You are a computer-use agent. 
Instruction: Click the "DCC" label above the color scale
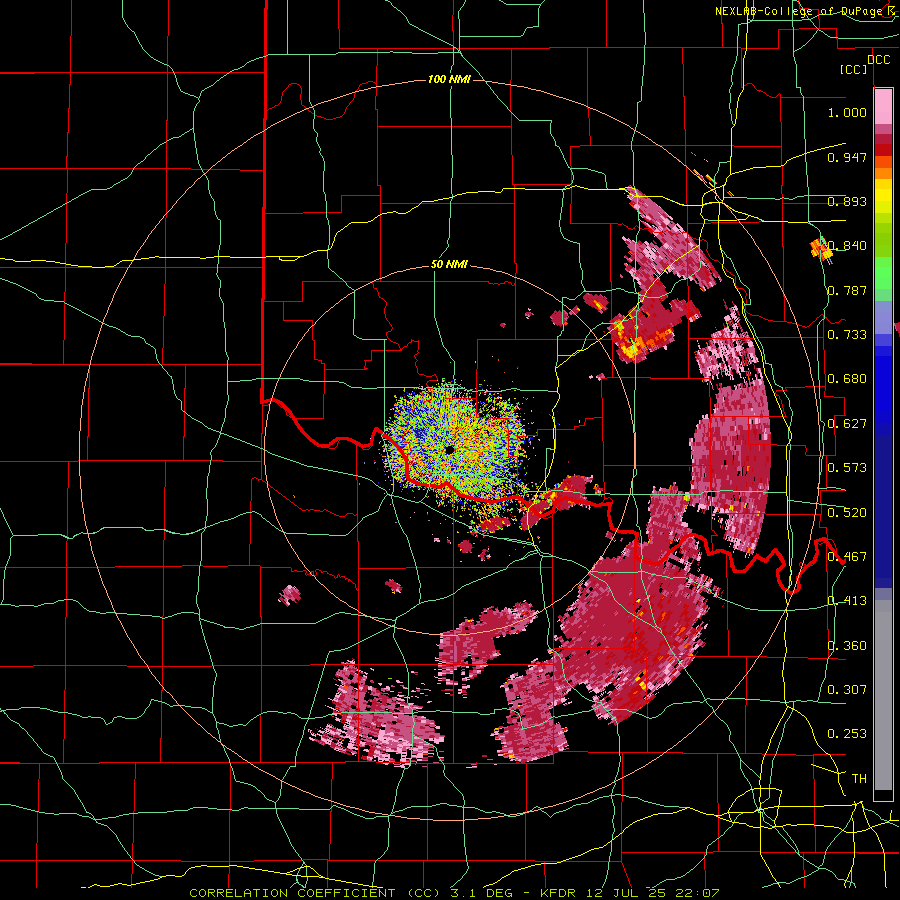tap(878, 60)
